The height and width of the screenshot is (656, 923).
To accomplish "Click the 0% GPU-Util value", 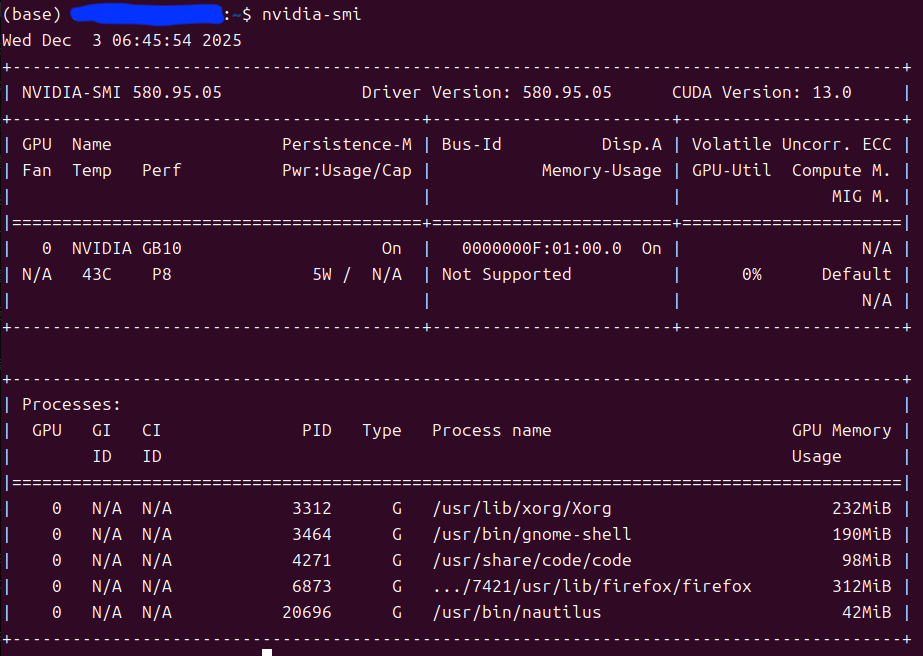I will coord(751,274).
